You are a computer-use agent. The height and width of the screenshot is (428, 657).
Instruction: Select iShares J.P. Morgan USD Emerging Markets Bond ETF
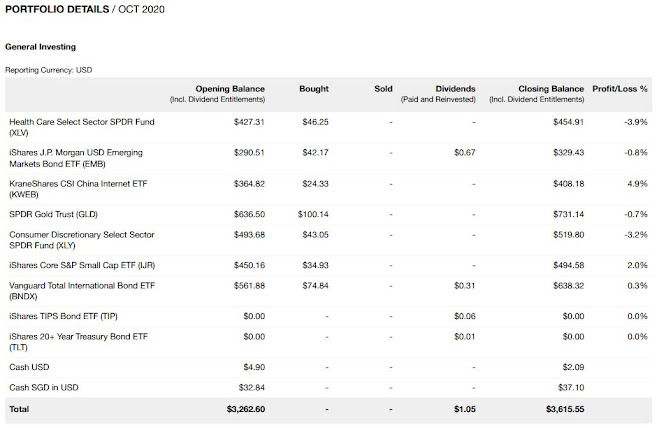click(76, 158)
